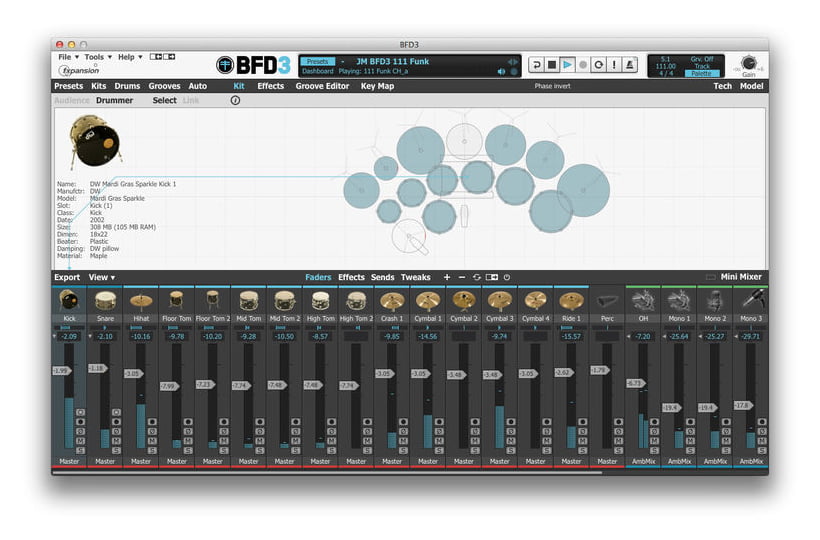This screenshot has width=820, height=540.
Task: Open the Tech panel tab
Action: coord(722,86)
